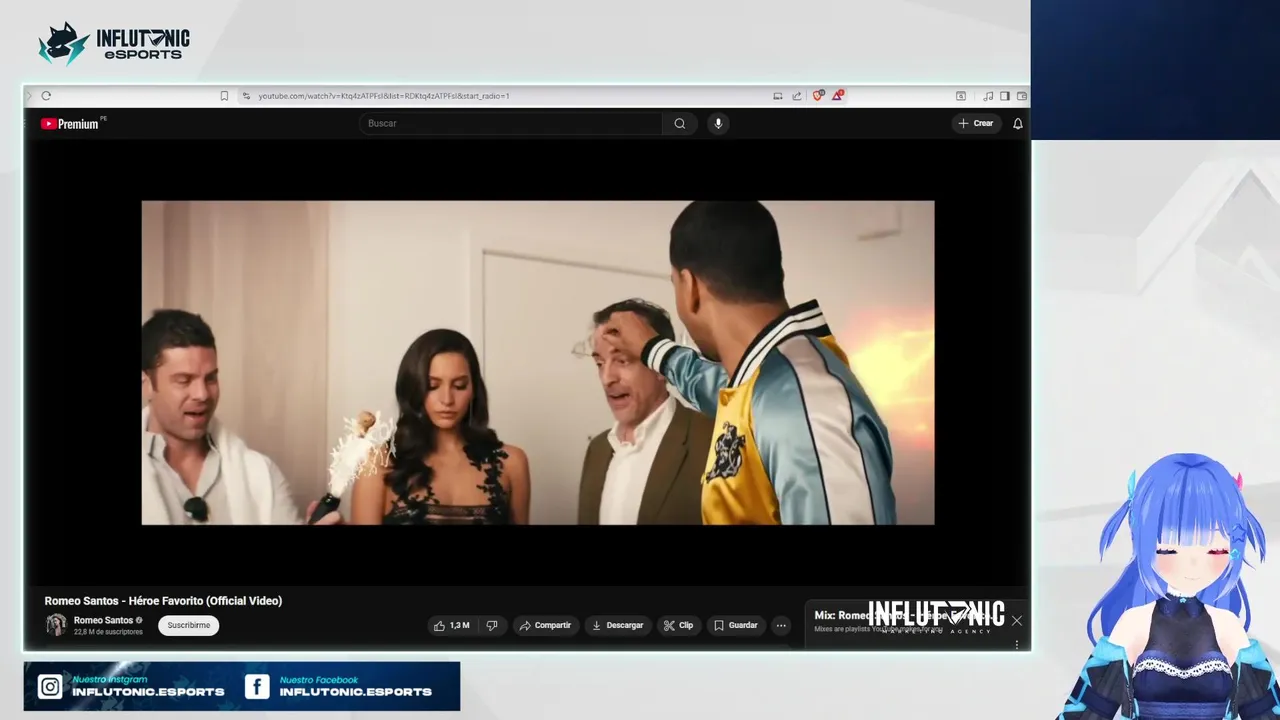1280x720 pixels.
Task: Toggle the browser sidebar panel icon
Action: coord(1005,96)
